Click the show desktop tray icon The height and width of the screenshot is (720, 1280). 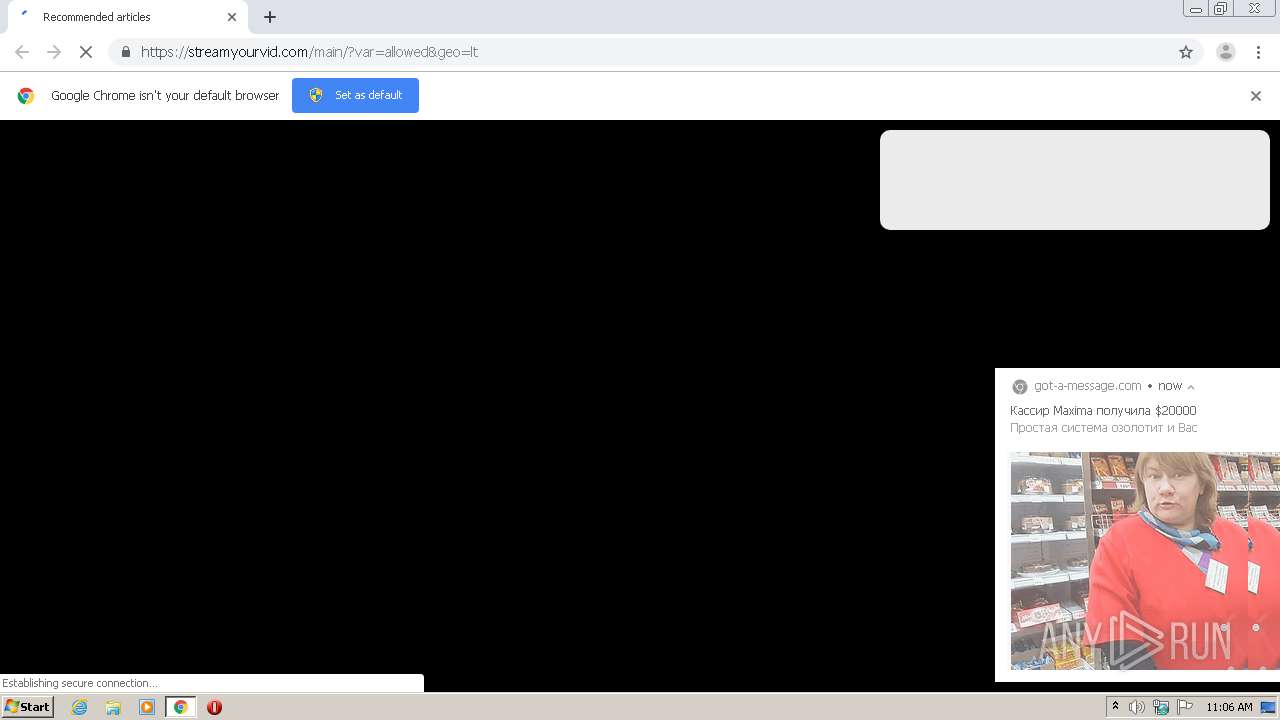click(x=1268, y=707)
